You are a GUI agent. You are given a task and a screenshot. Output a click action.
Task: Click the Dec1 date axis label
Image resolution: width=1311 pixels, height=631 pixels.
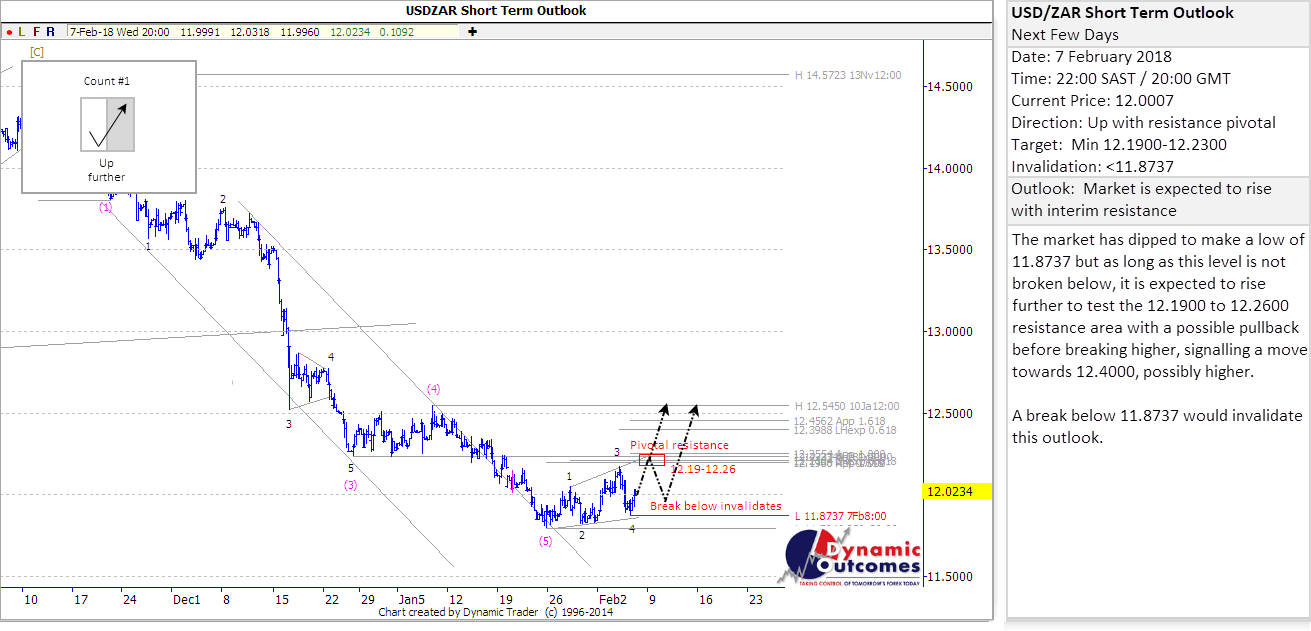click(x=187, y=600)
